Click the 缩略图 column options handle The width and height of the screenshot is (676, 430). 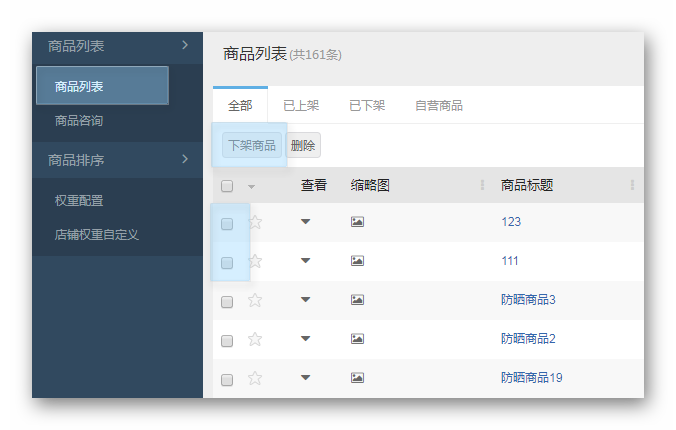click(482, 185)
